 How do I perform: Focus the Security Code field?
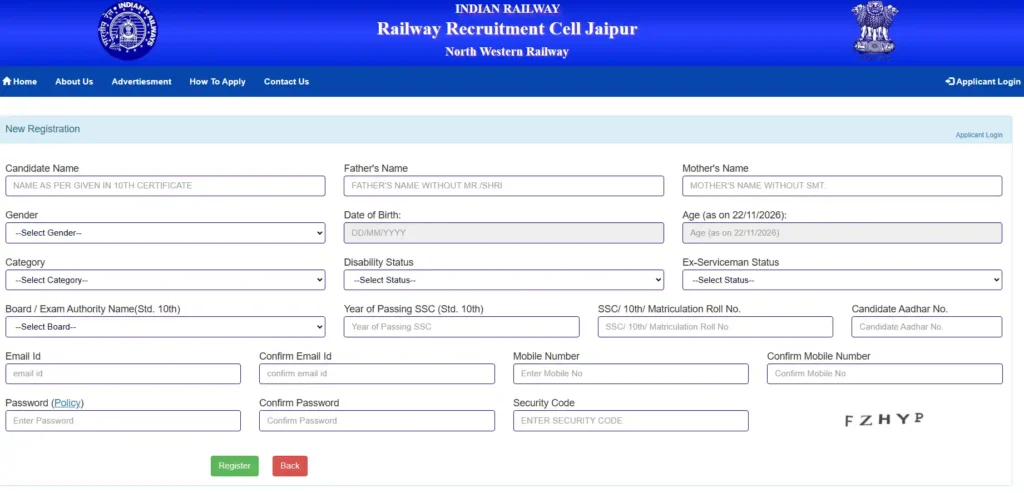tap(631, 421)
